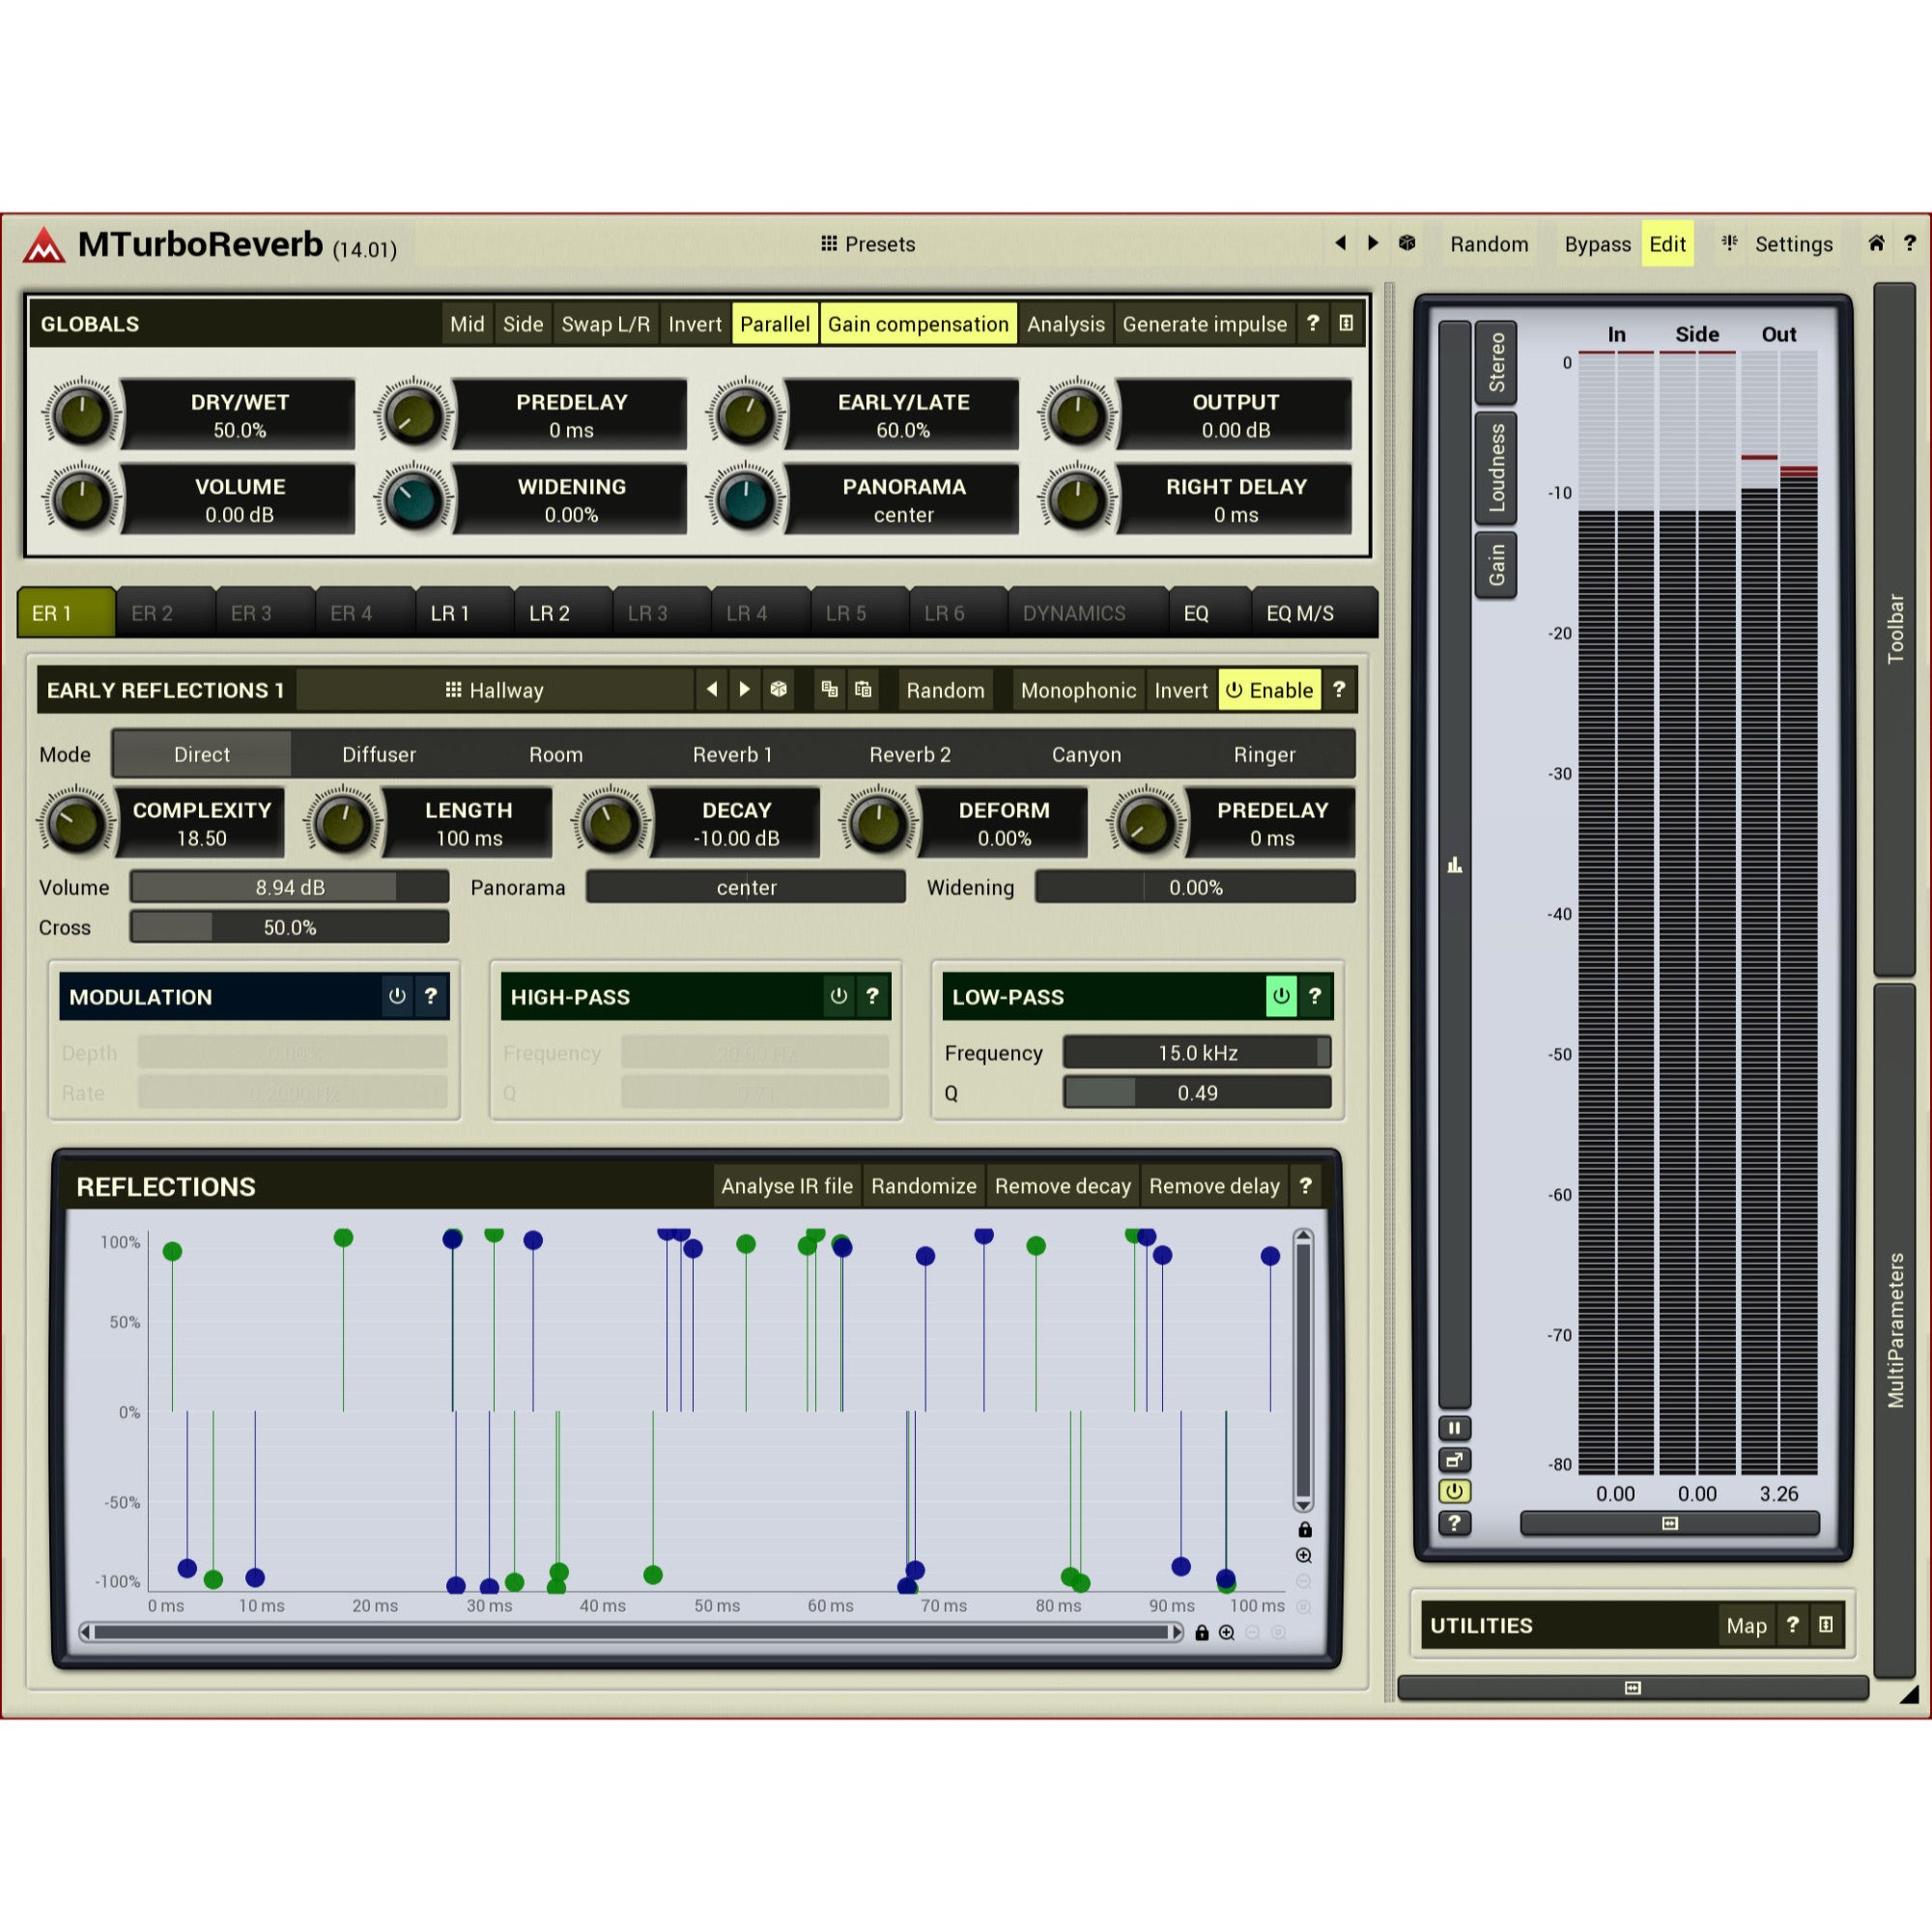Turn on the High-Pass filter power button
Viewport: 1932px width, 1932px height.
click(x=838, y=996)
